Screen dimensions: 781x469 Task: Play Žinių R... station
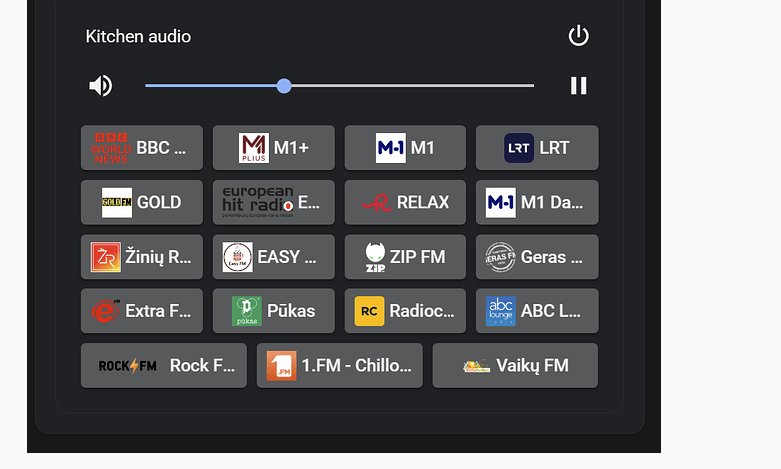[142, 257]
